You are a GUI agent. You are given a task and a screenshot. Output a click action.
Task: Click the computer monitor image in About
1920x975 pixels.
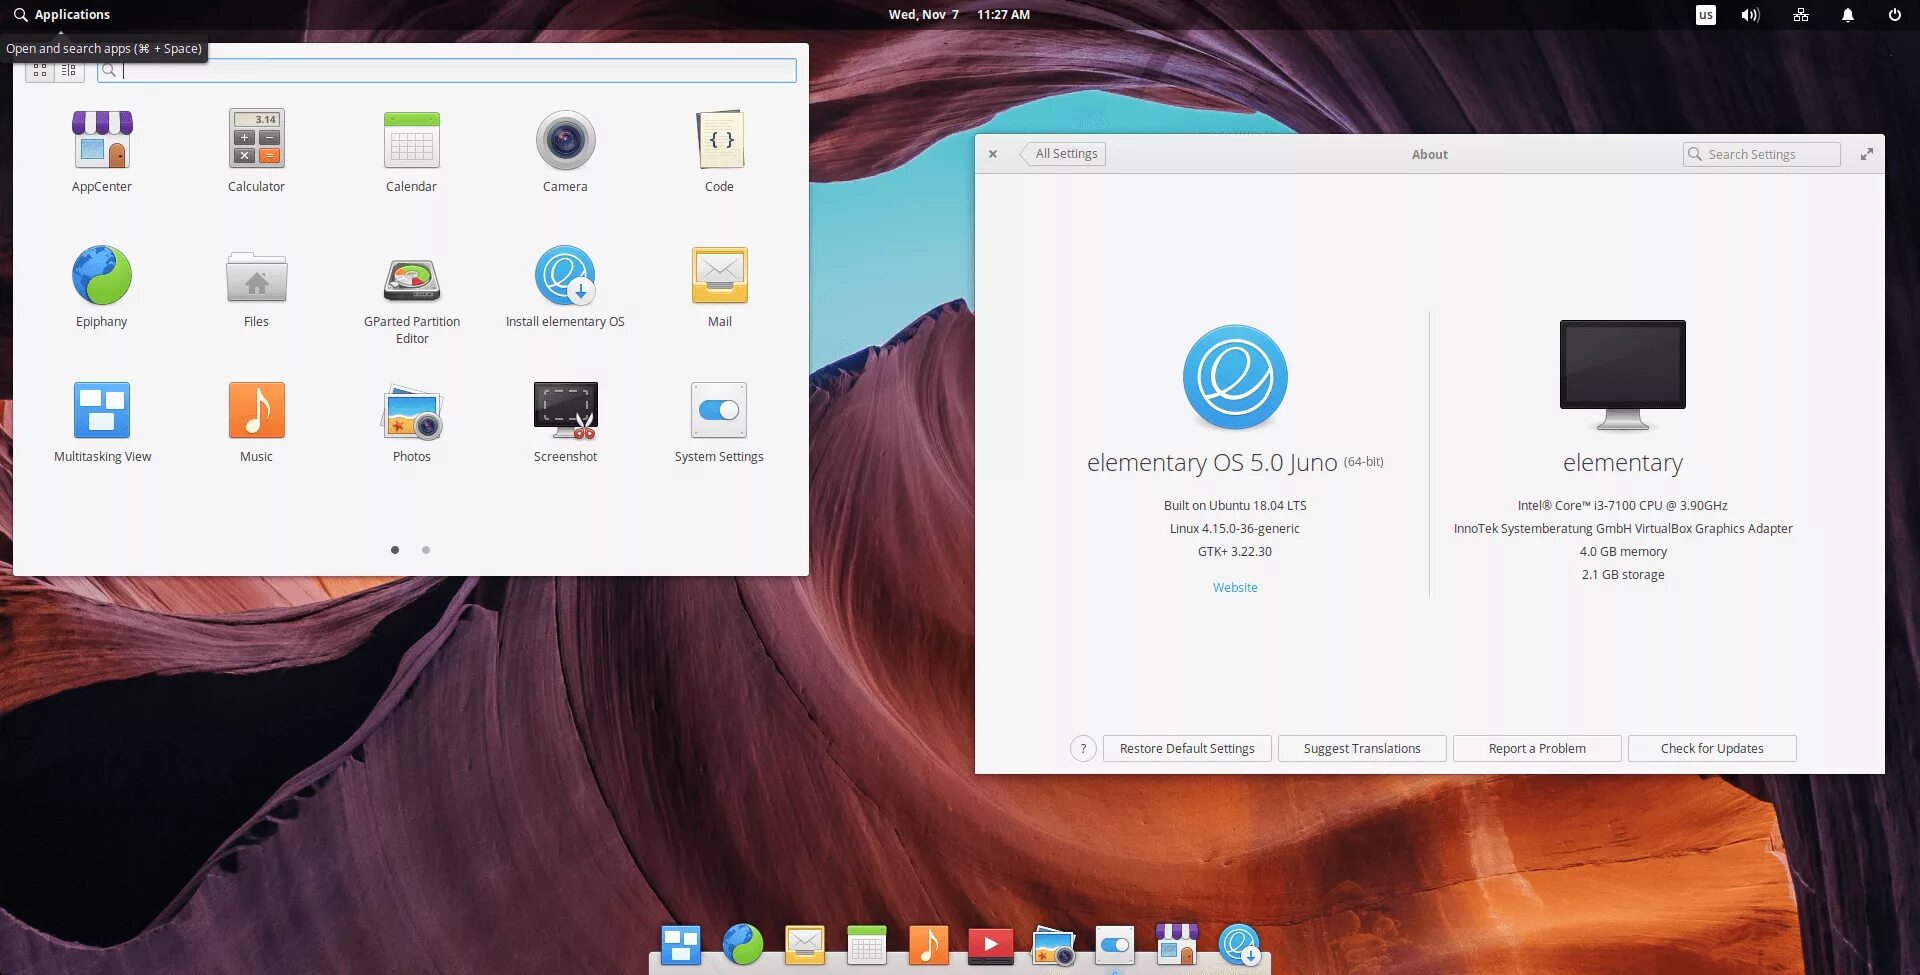tap(1623, 375)
